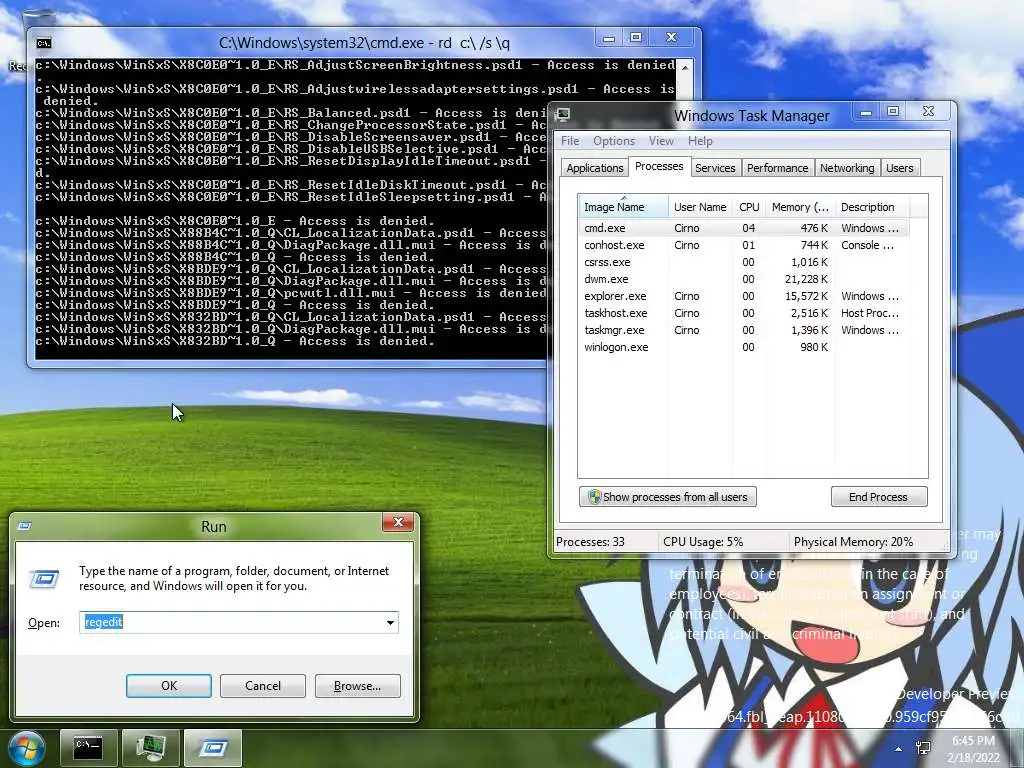The width and height of the screenshot is (1024, 768).
Task: Click the CPU Usage: 5% status entry
Action: pos(703,542)
